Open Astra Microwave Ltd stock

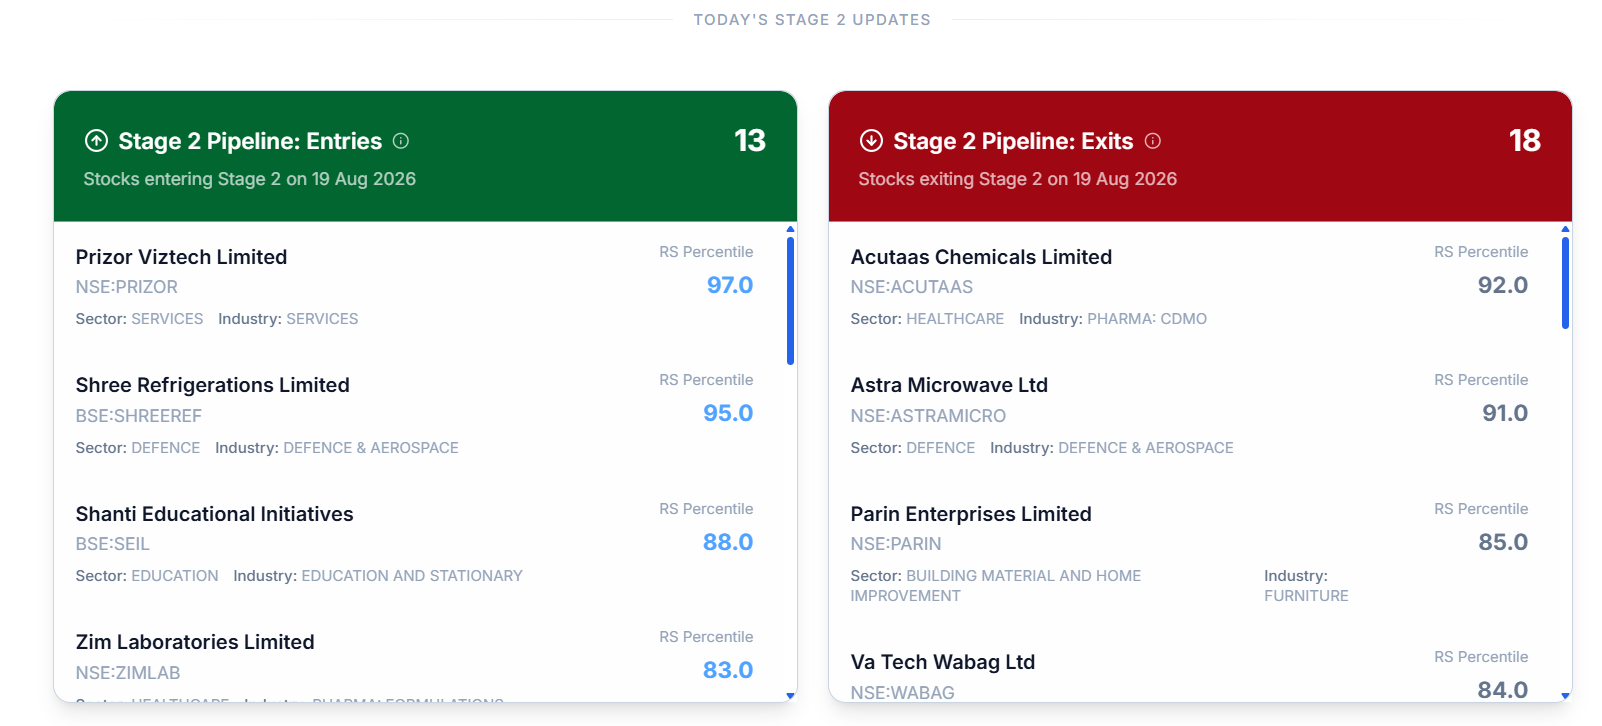[949, 385]
